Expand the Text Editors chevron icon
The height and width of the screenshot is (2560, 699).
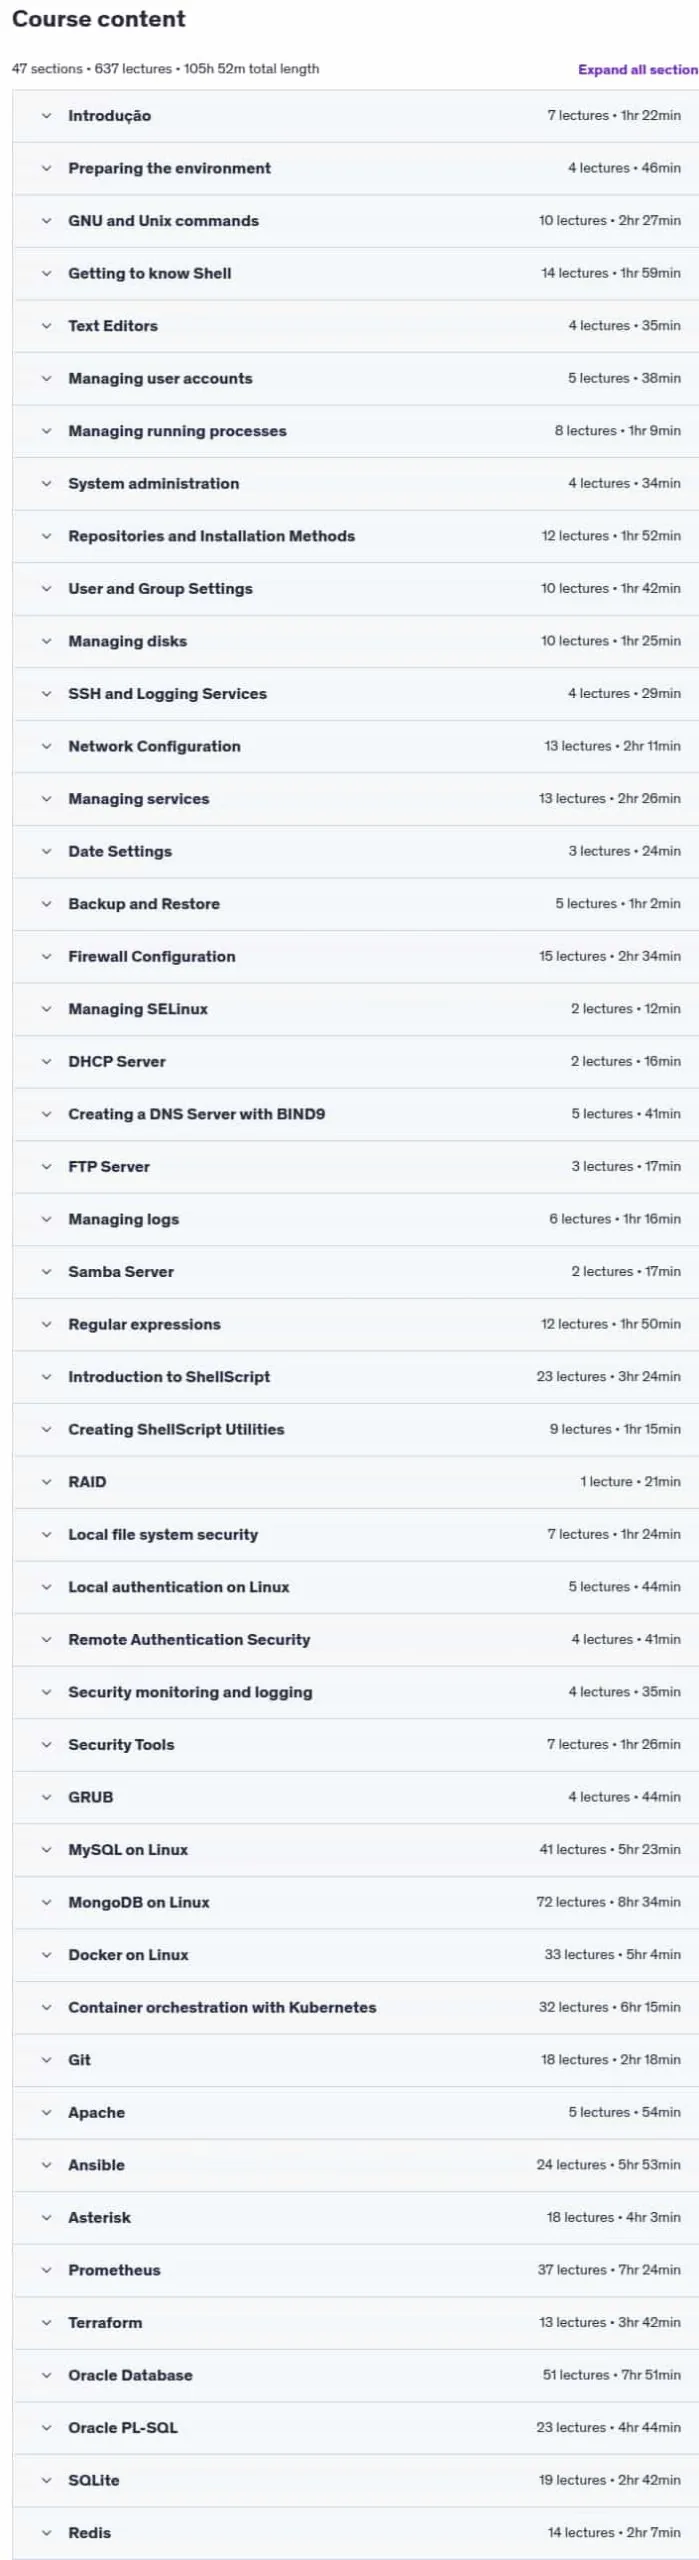pos(46,326)
